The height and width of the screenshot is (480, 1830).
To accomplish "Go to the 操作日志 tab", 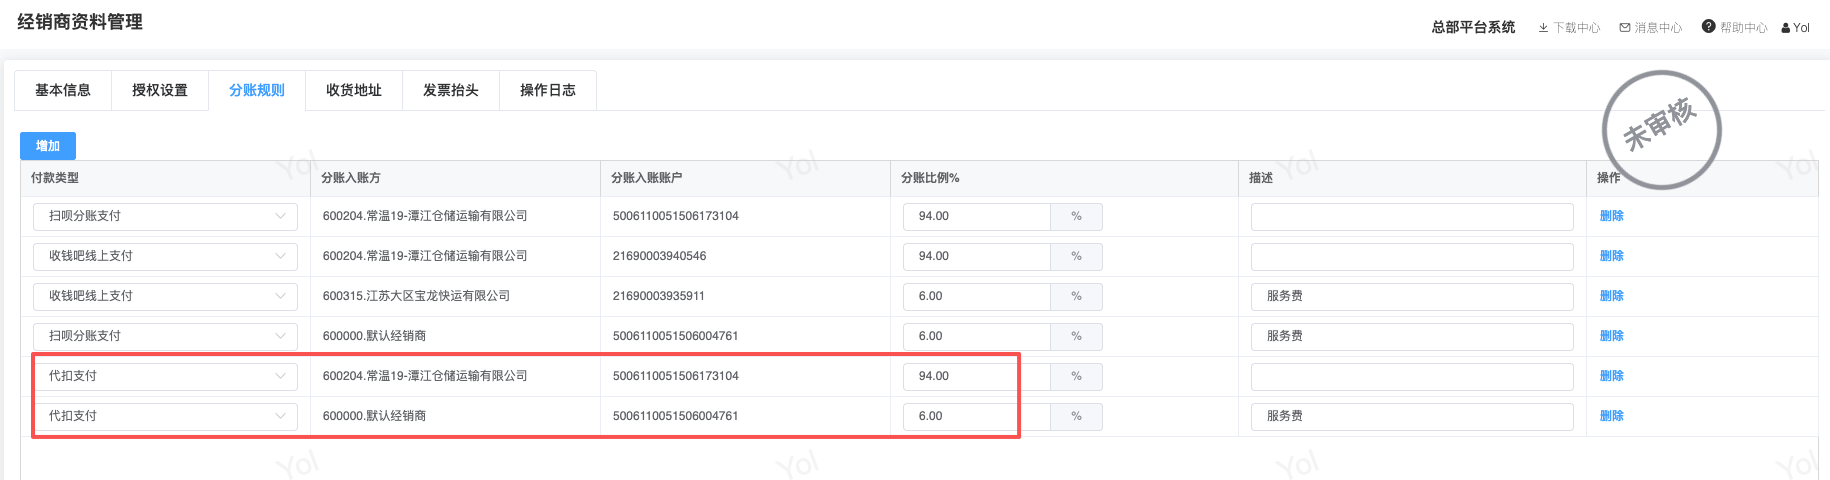I will 548,90.
